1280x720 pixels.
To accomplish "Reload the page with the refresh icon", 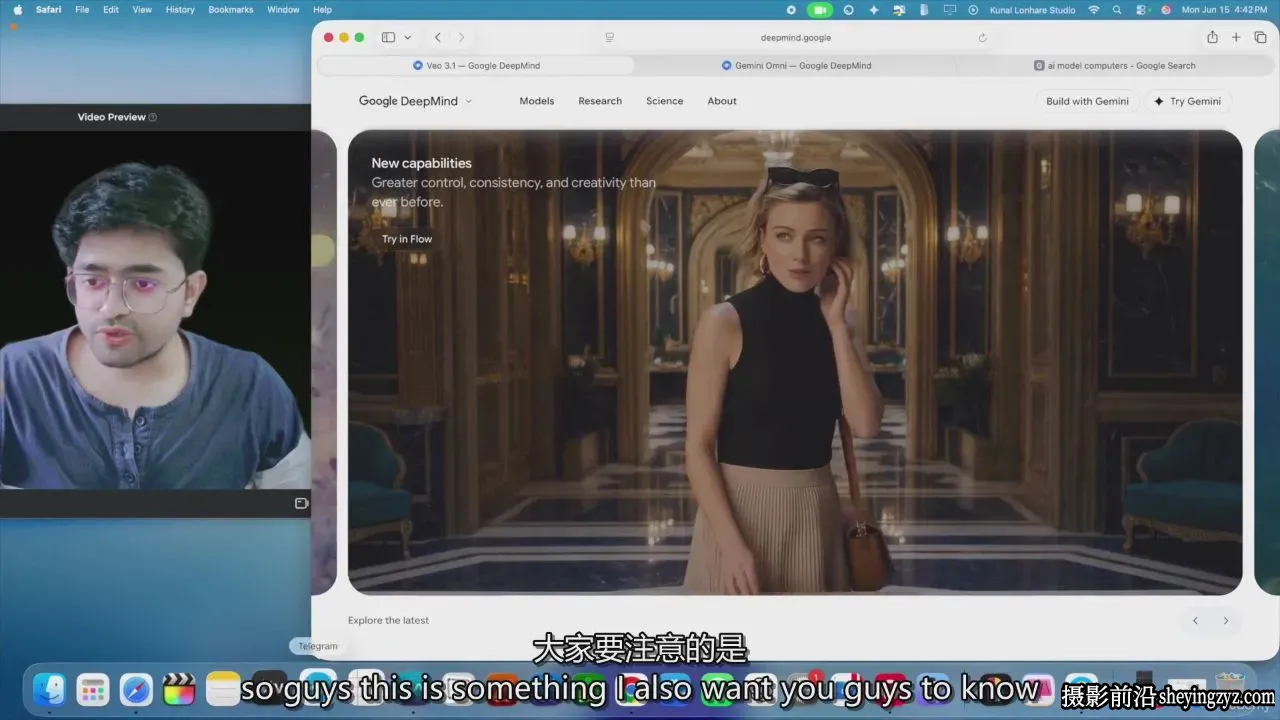I will tap(982, 38).
